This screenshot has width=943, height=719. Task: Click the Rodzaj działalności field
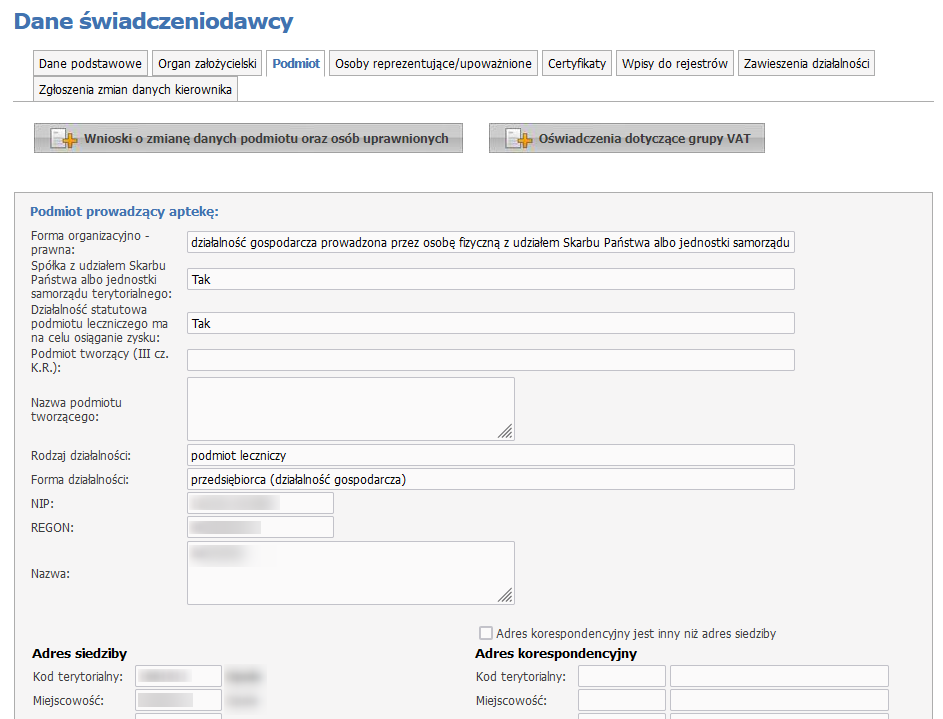pos(490,455)
